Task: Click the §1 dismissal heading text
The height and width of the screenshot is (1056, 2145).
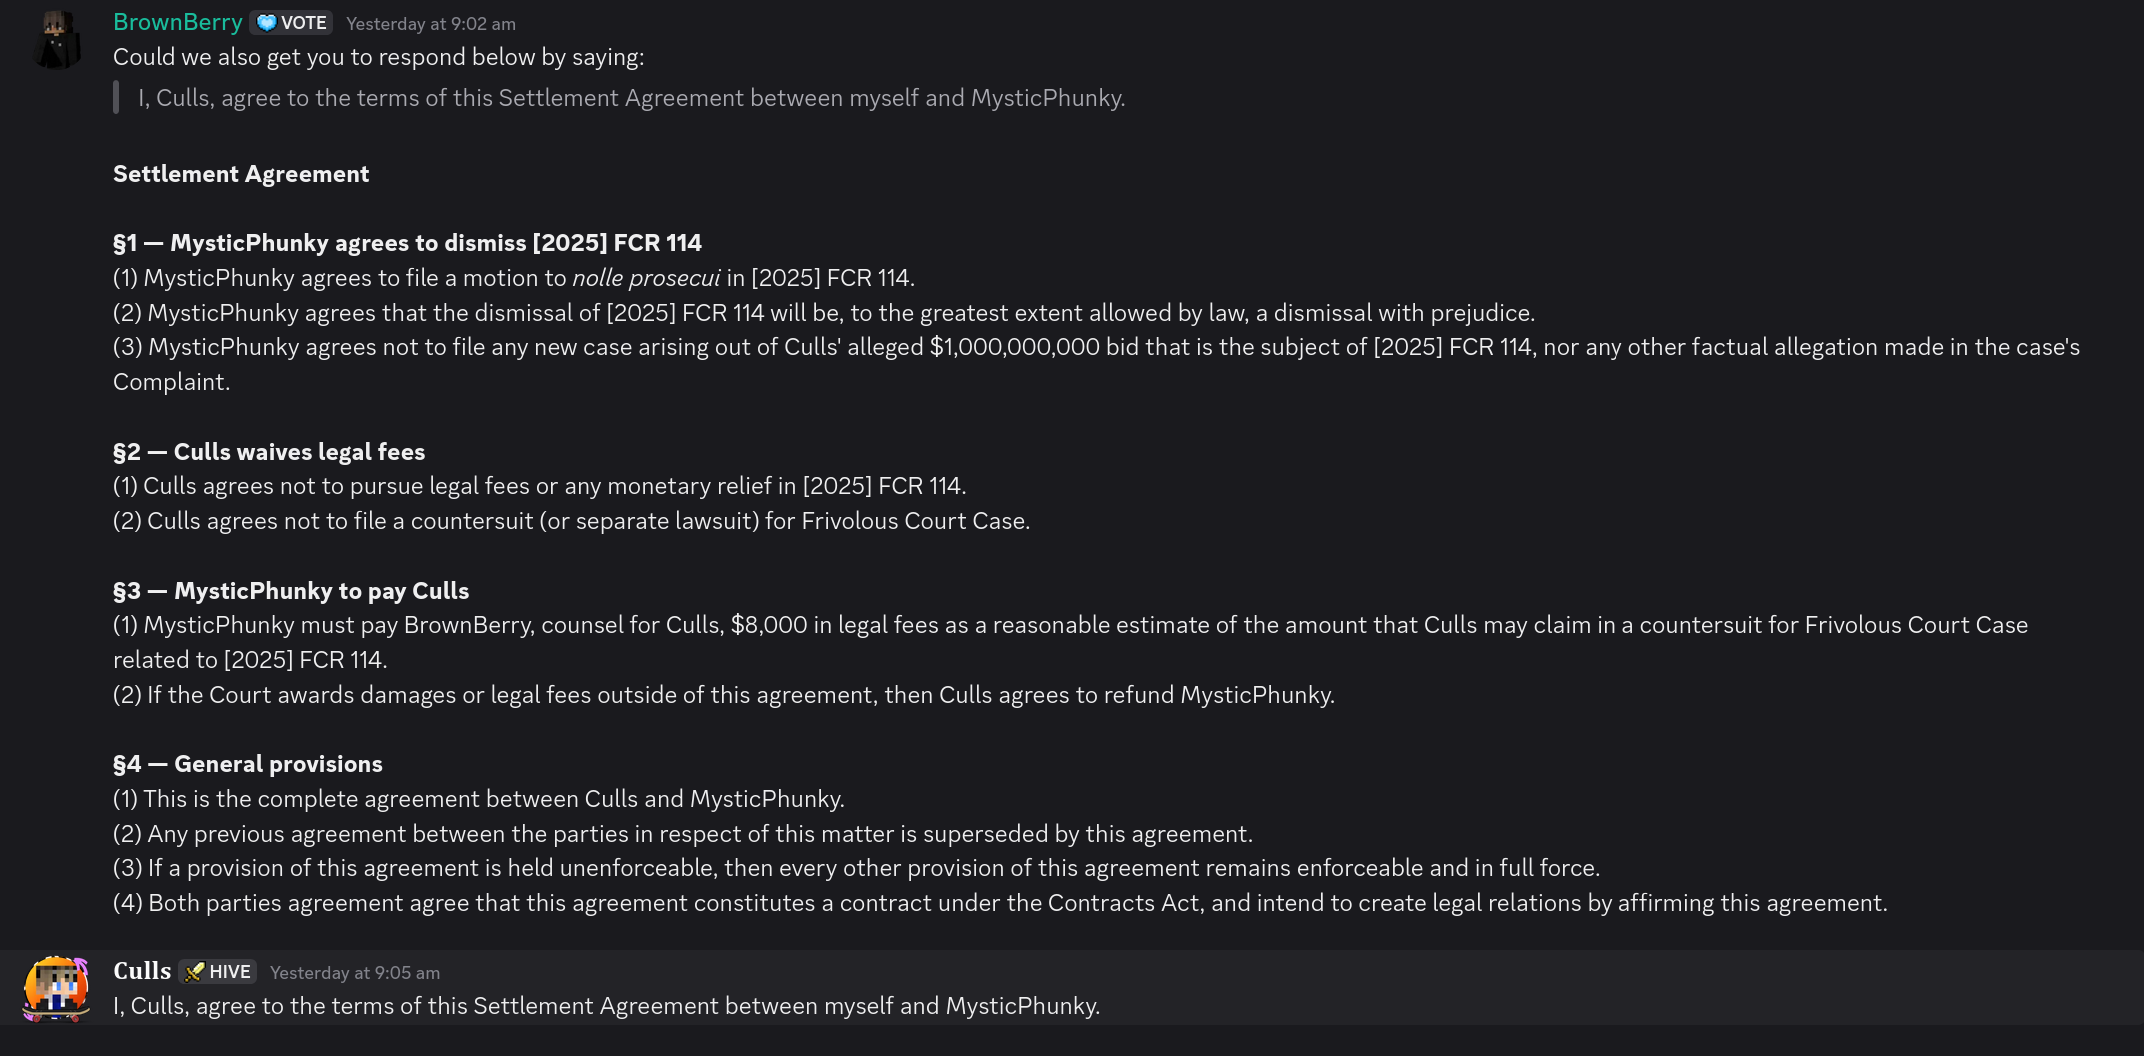Action: pyautogui.click(x=407, y=242)
